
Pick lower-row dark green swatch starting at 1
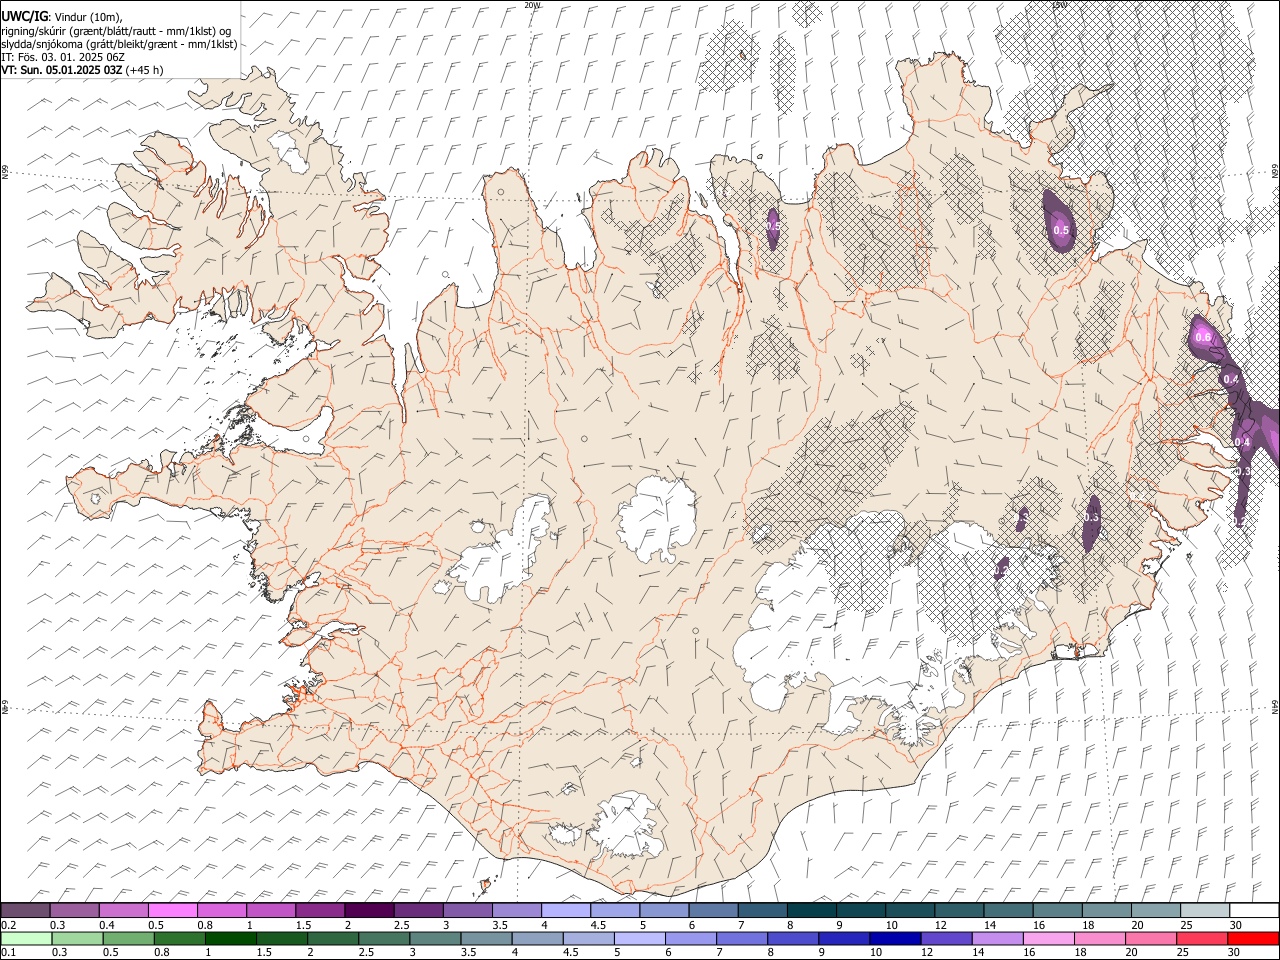pos(230,938)
